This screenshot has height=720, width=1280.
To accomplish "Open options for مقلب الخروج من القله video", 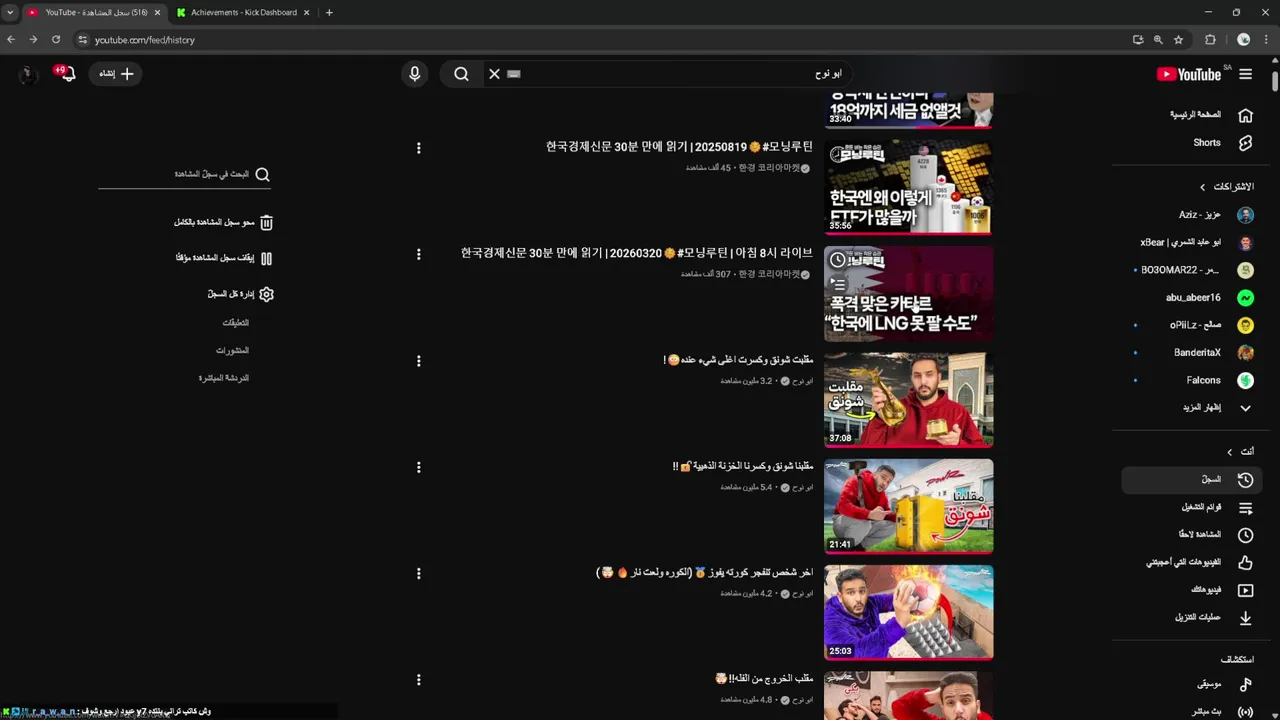I will [418, 680].
